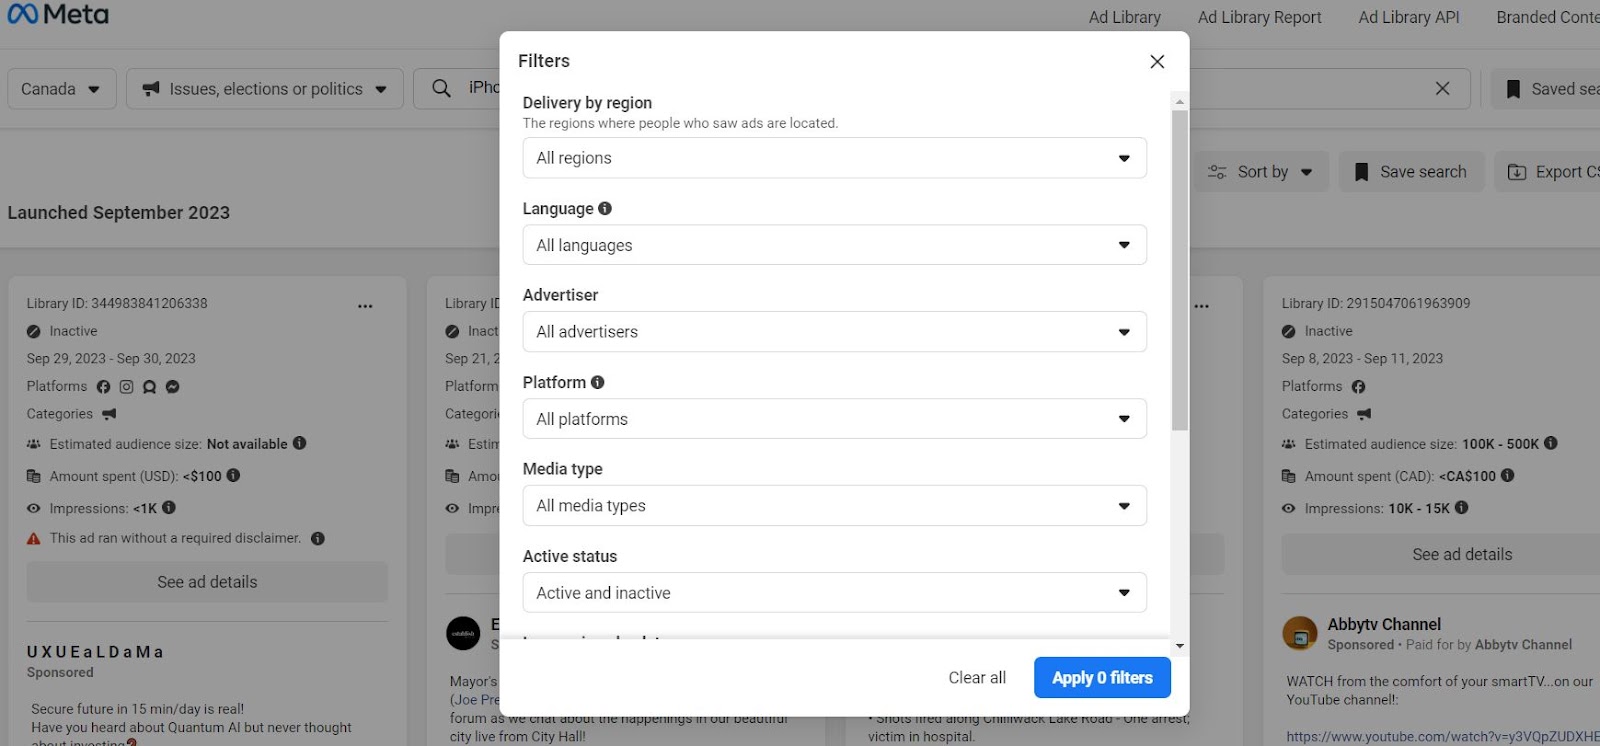1600x746 pixels.
Task: Click the Apply 0 filters button
Action: pos(1102,678)
